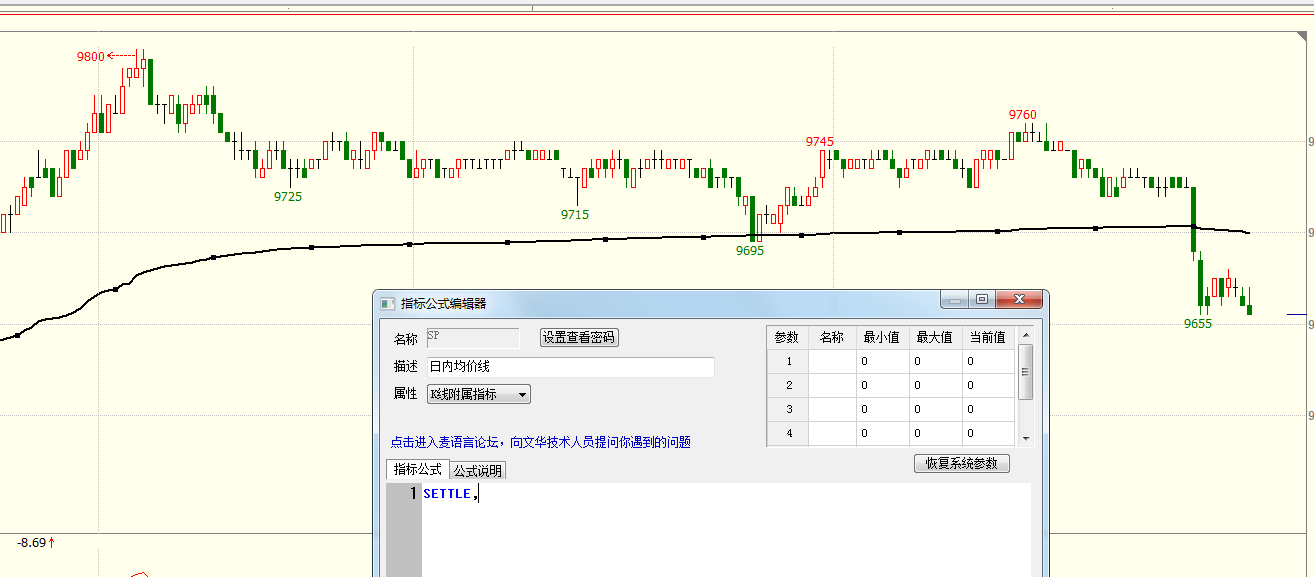The width and height of the screenshot is (1314, 577).
Task: Switch to the 公式说明 tab
Action: [x=480, y=469]
